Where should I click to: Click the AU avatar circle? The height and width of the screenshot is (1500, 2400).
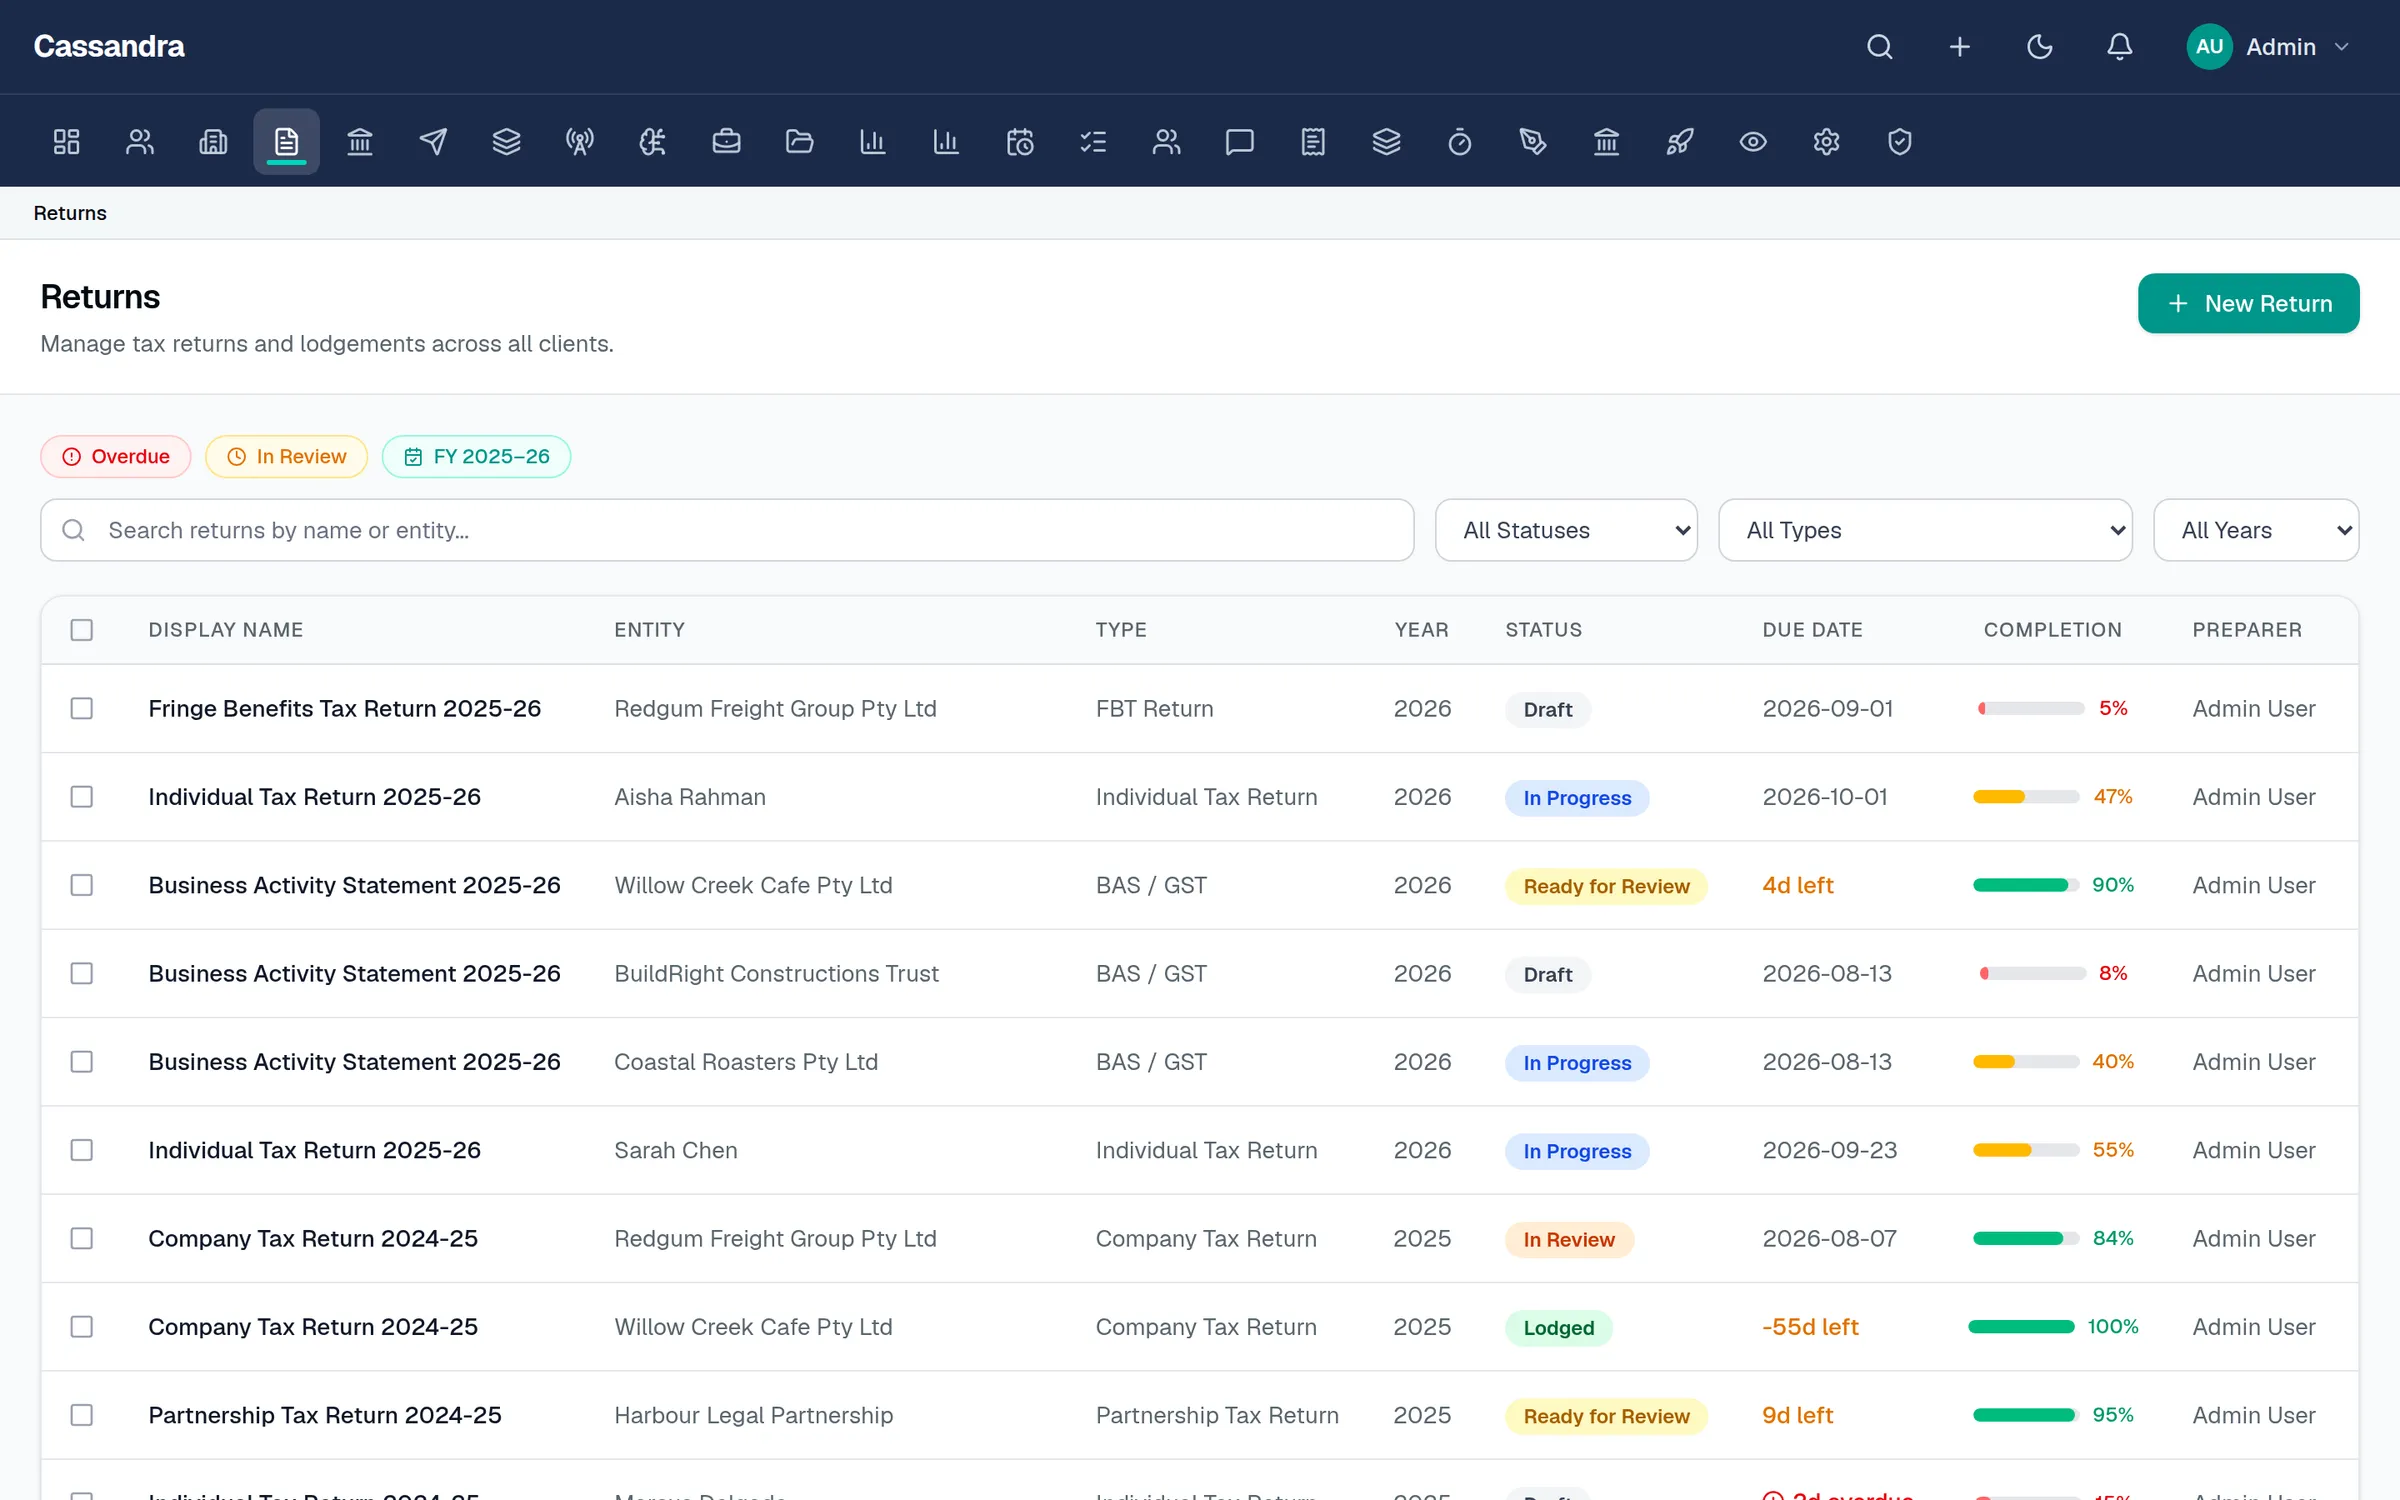tap(2210, 47)
